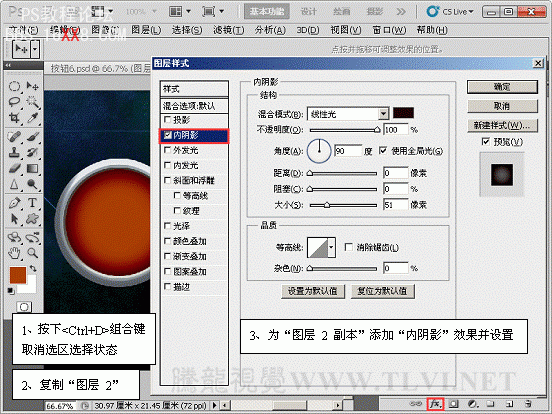Select the Clone Stamp tool
The width and height of the screenshot is (552, 414).
[14, 152]
